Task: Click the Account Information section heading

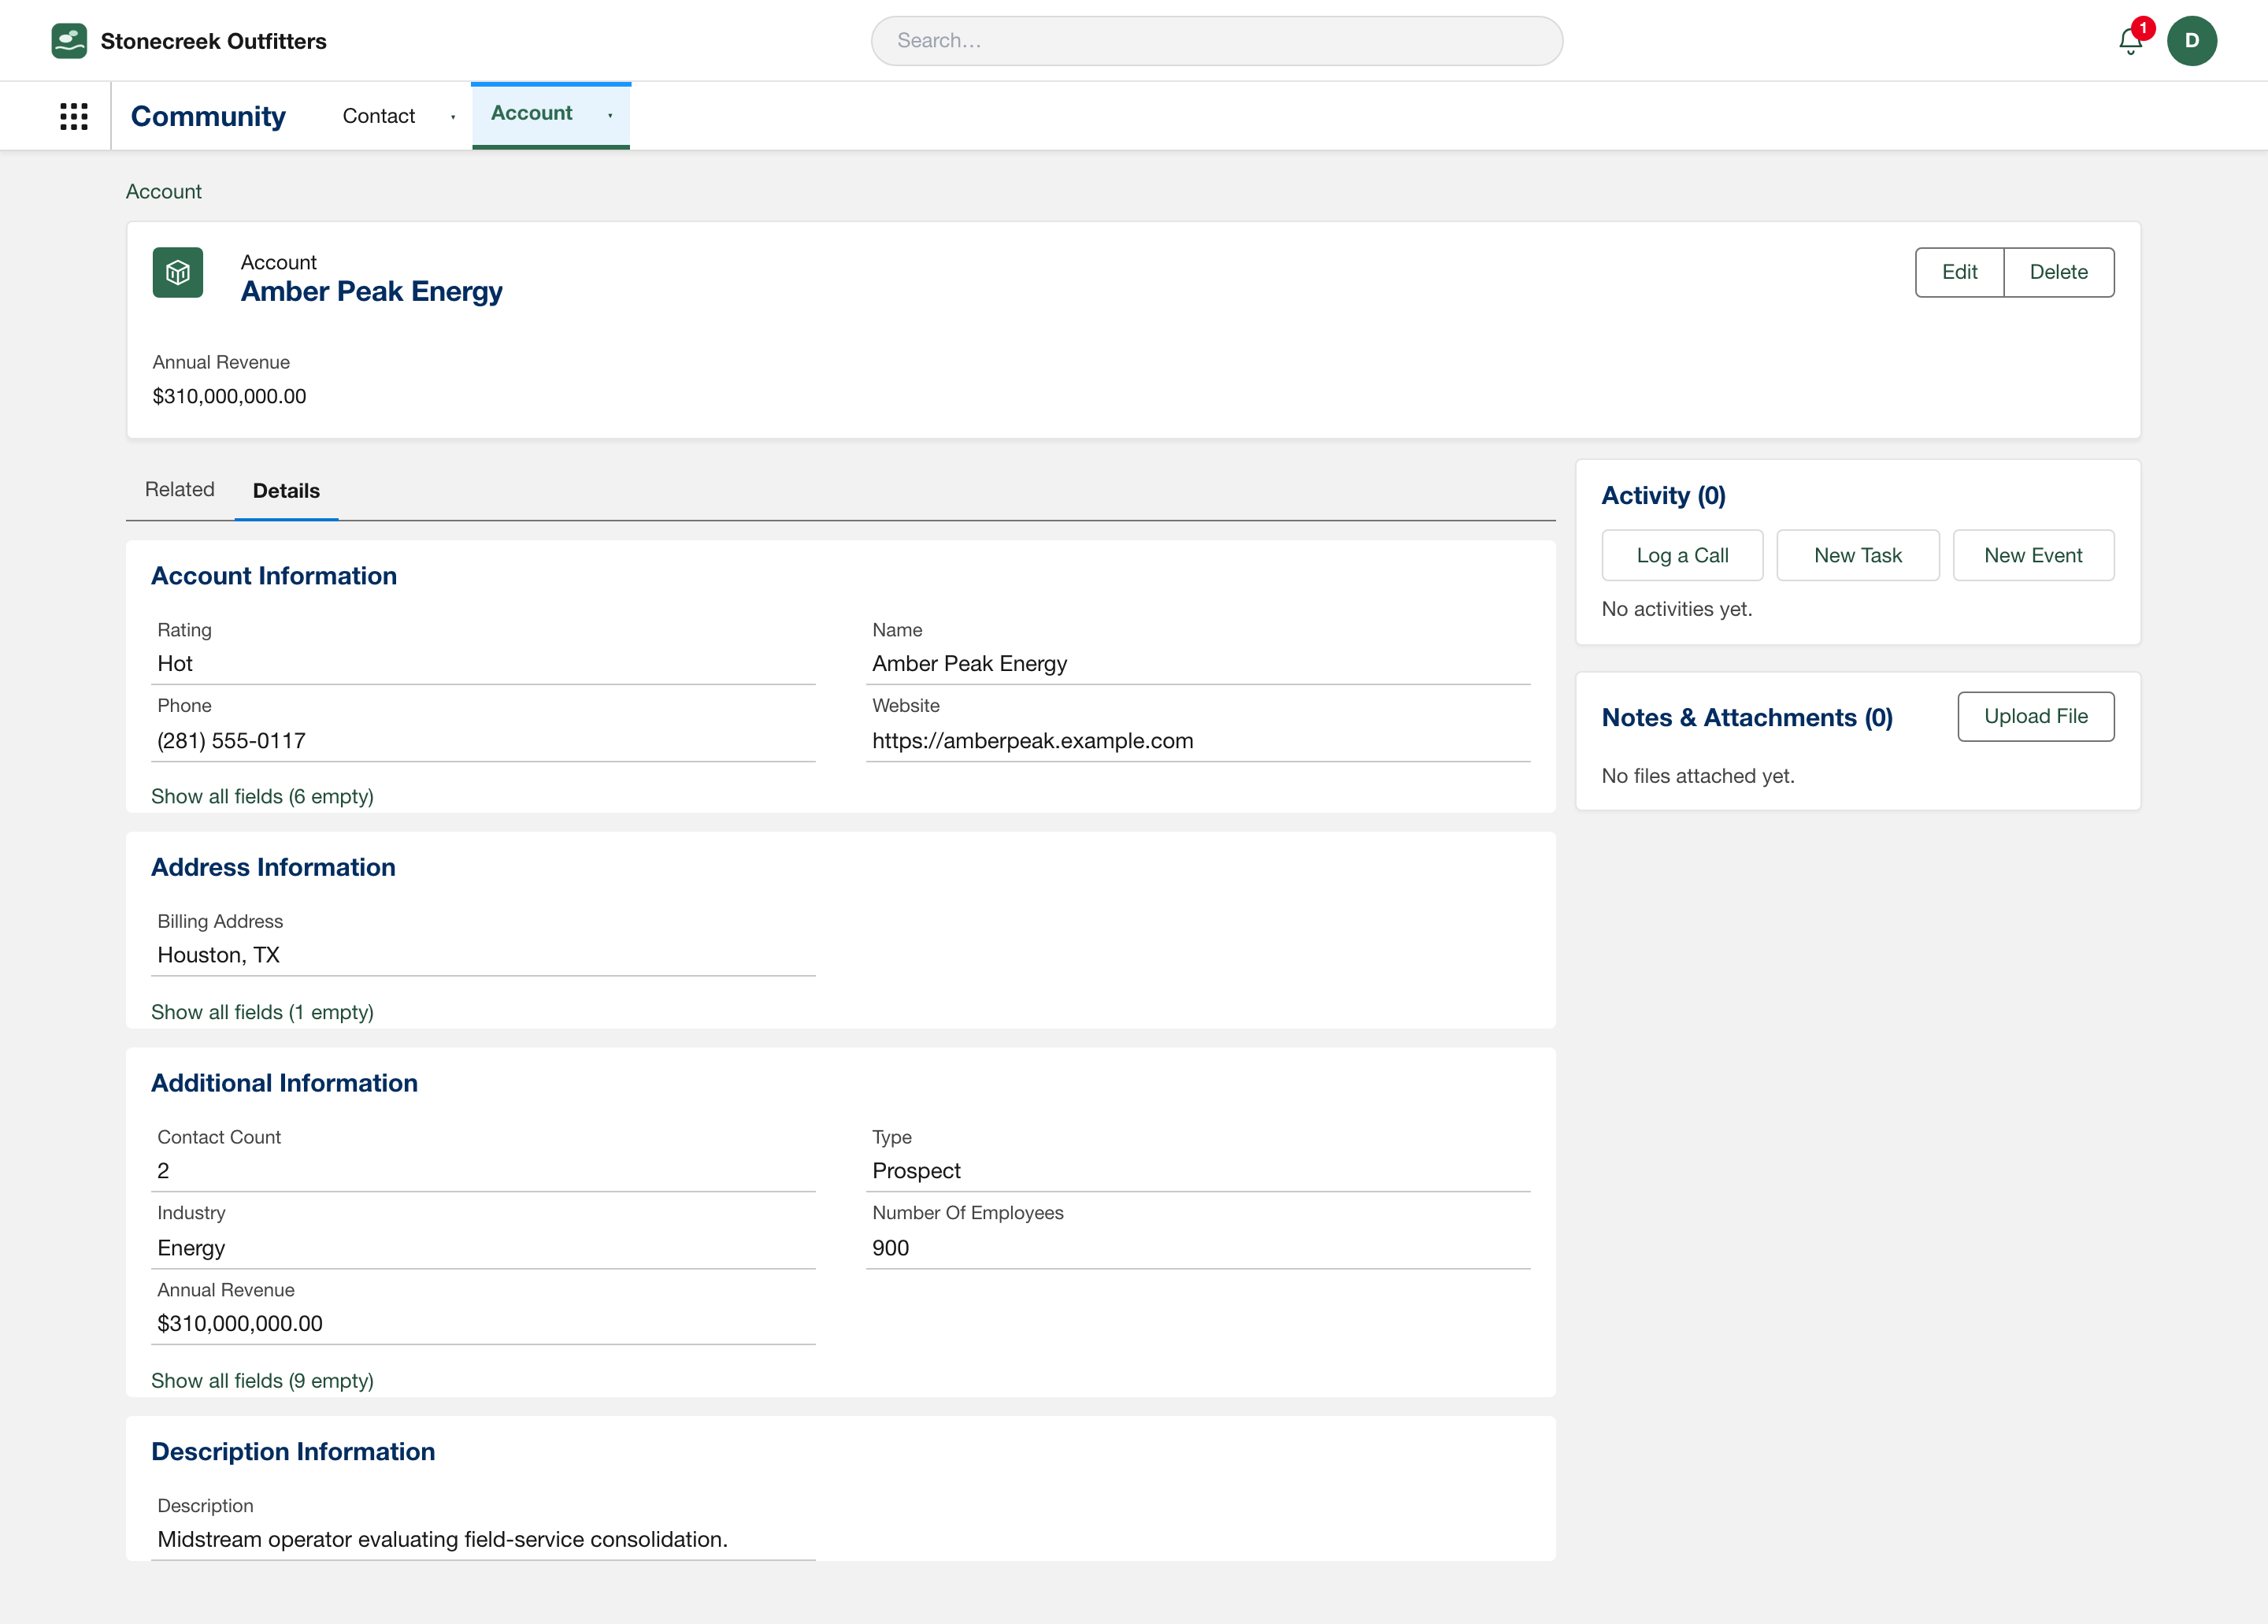Action: click(274, 576)
